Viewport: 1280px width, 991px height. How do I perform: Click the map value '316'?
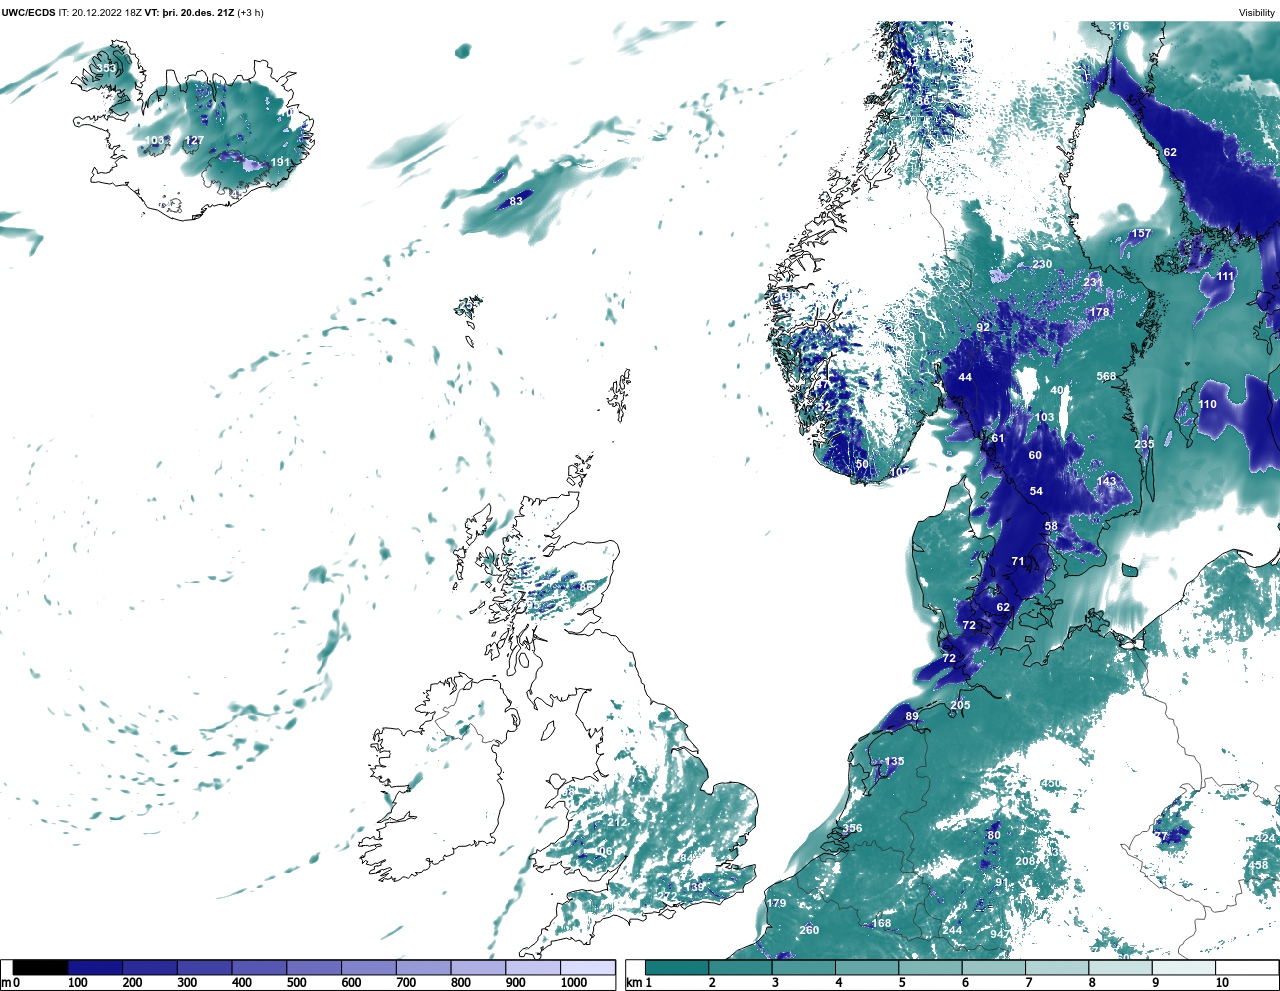[1120, 27]
